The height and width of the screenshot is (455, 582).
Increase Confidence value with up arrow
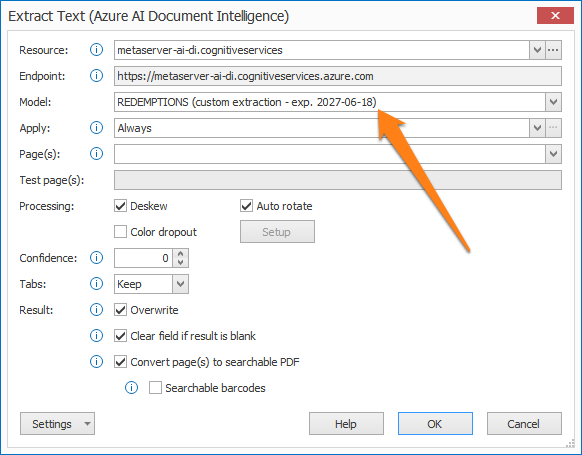181,254
